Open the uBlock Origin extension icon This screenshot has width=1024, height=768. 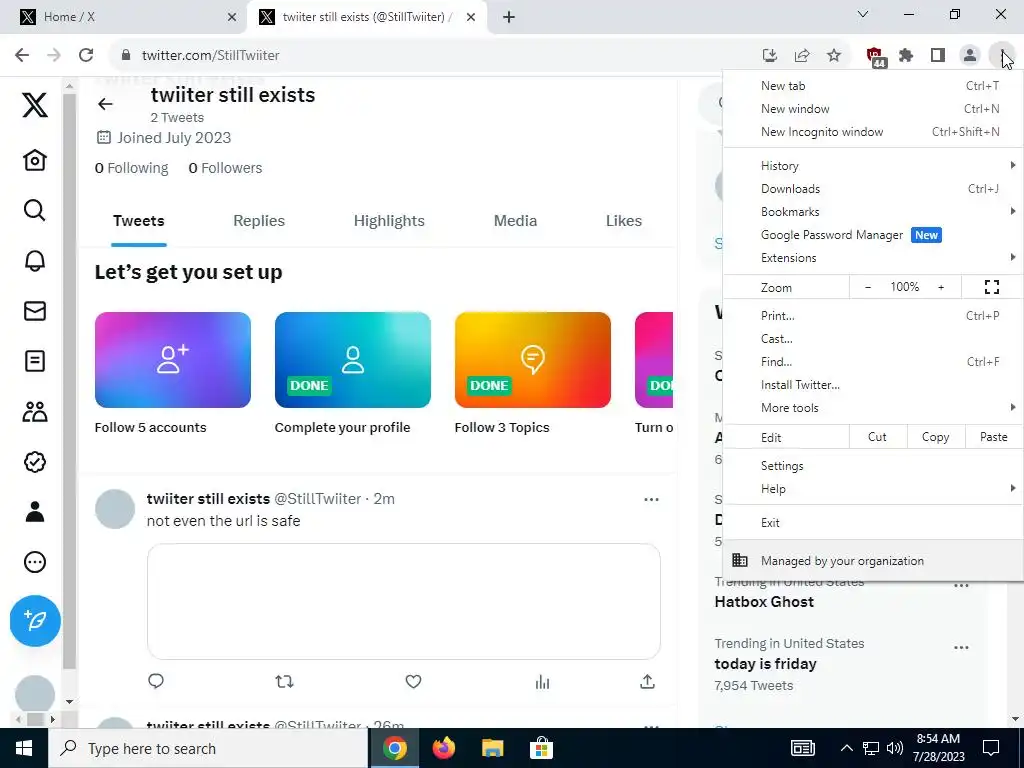(x=875, y=56)
